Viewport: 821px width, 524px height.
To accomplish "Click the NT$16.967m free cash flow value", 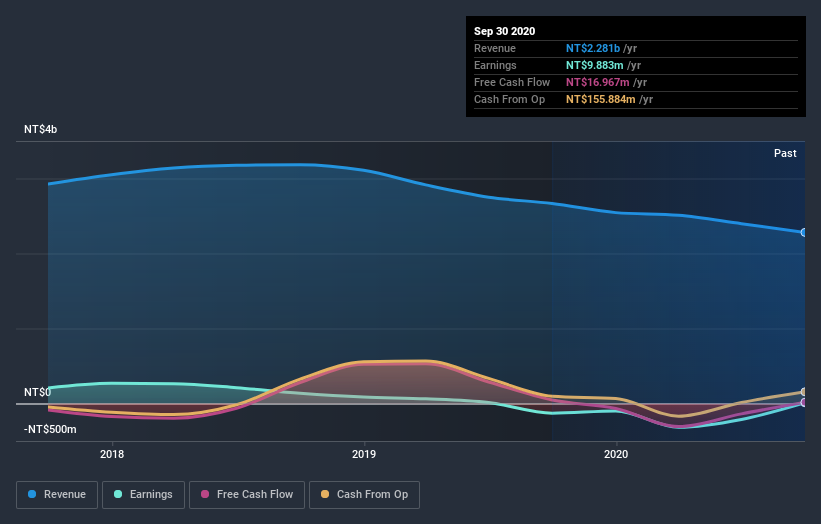I will [597, 82].
